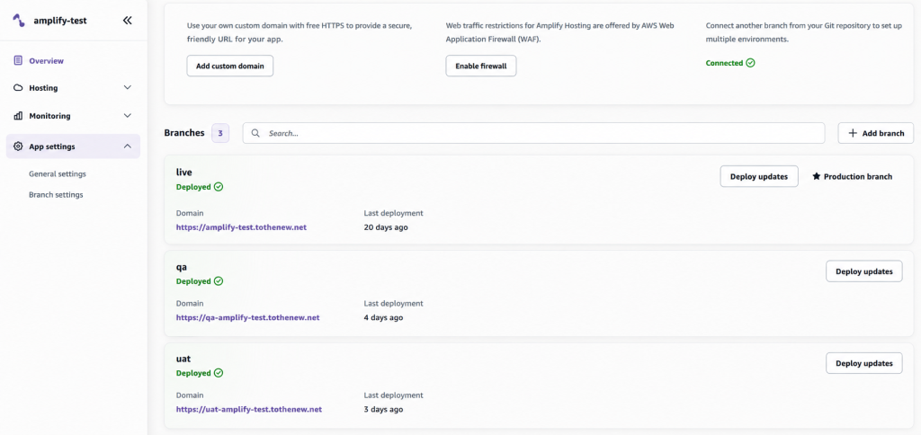921x435 pixels.
Task: Expand the Monitoring section chevron
Action: click(127, 116)
